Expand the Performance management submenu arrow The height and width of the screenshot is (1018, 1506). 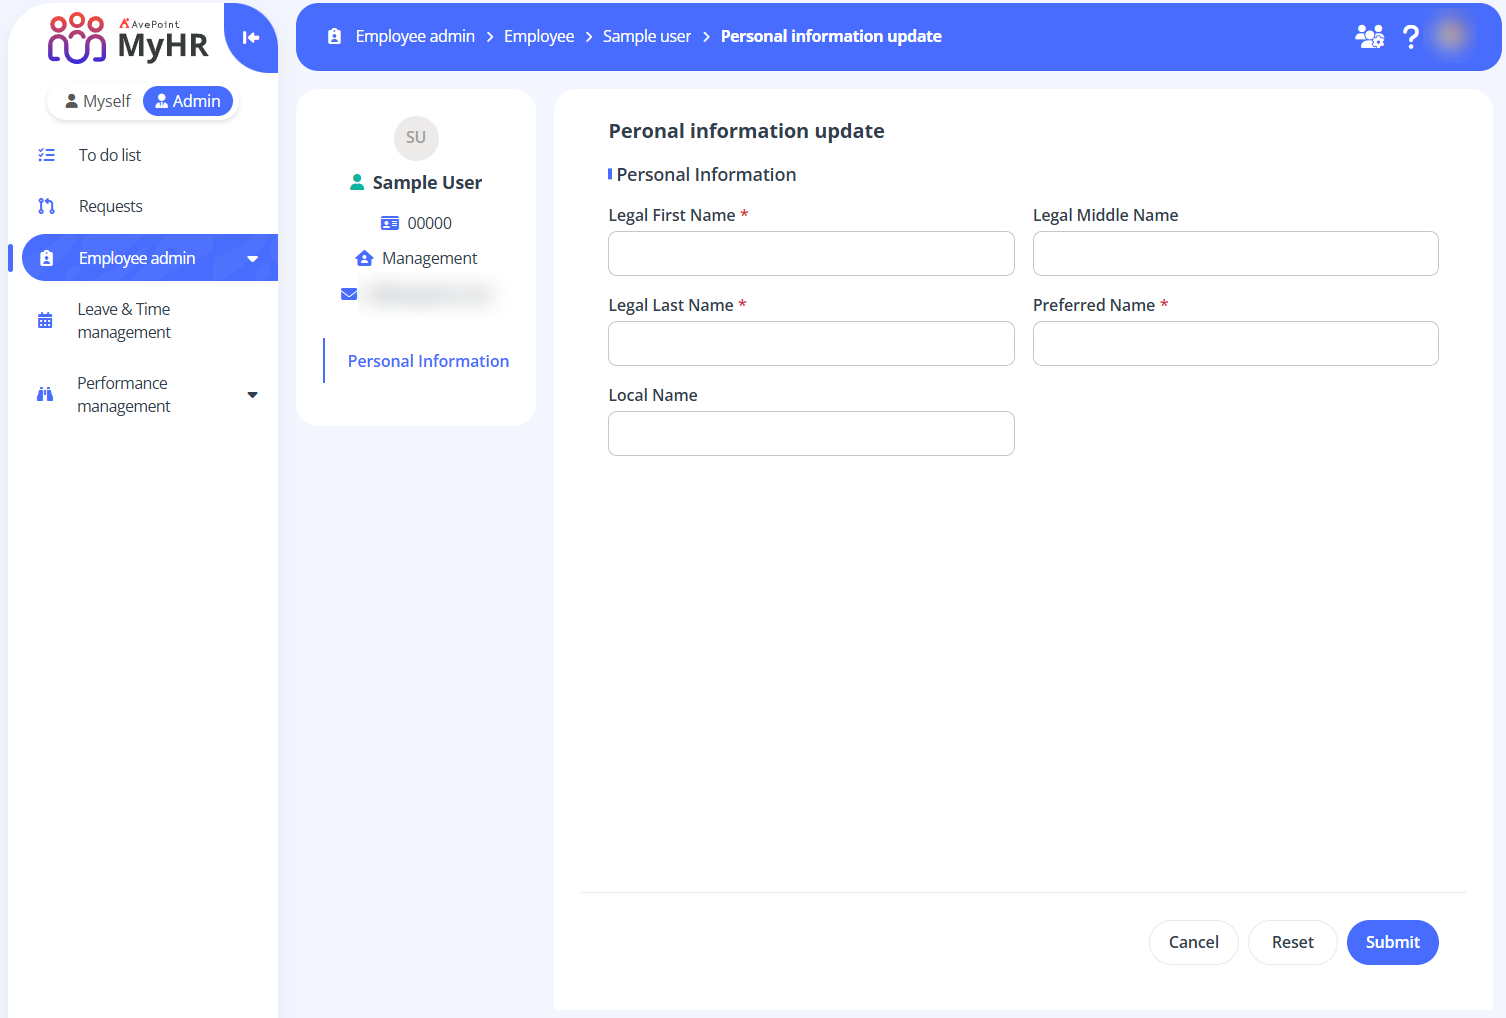253,395
